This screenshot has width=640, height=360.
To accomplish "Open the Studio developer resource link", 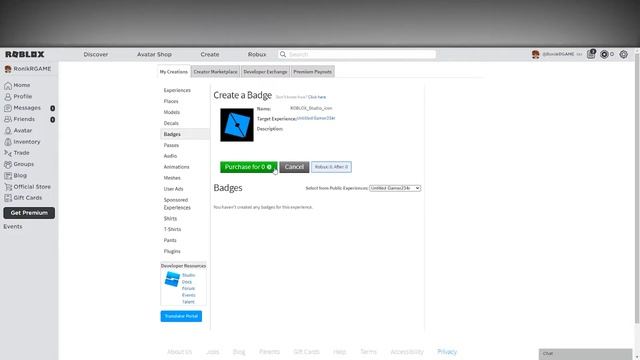I will (188, 275).
